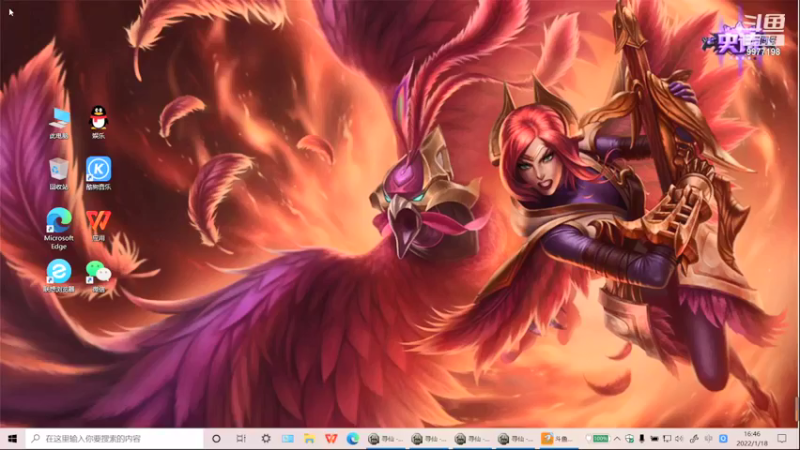
Task: Expand hidden system tray icons chevron
Action: pyautogui.click(x=617, y=438)
